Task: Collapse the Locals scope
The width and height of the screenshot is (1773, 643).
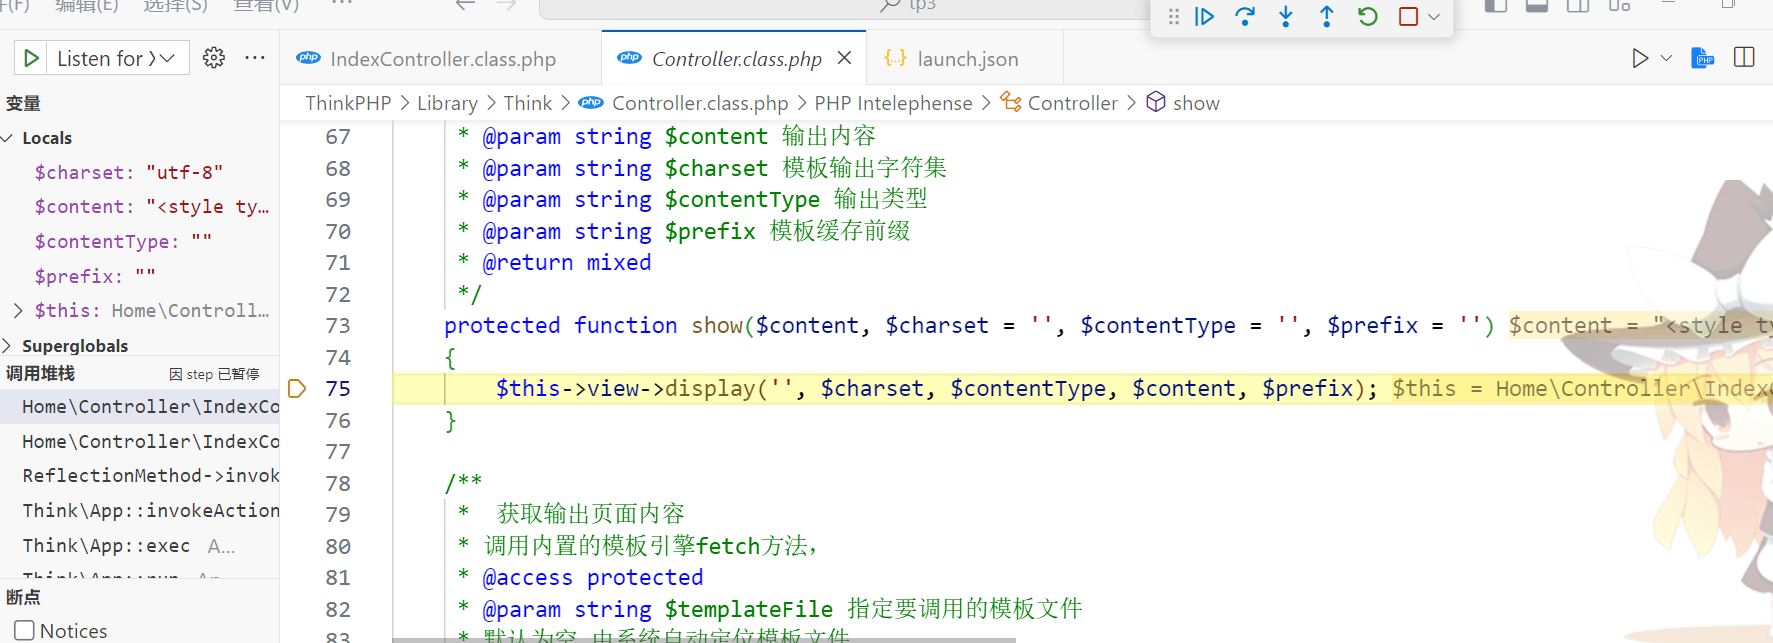Action: 8,138
